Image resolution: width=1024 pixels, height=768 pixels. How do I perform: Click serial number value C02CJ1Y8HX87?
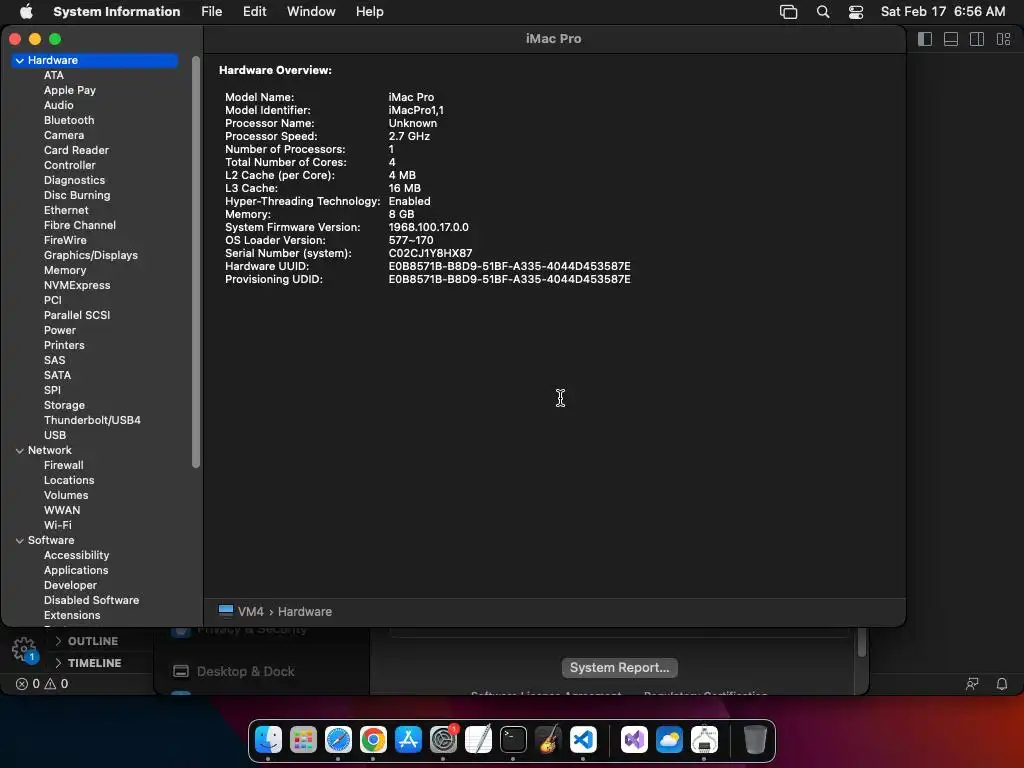click(x=430, y=253)
